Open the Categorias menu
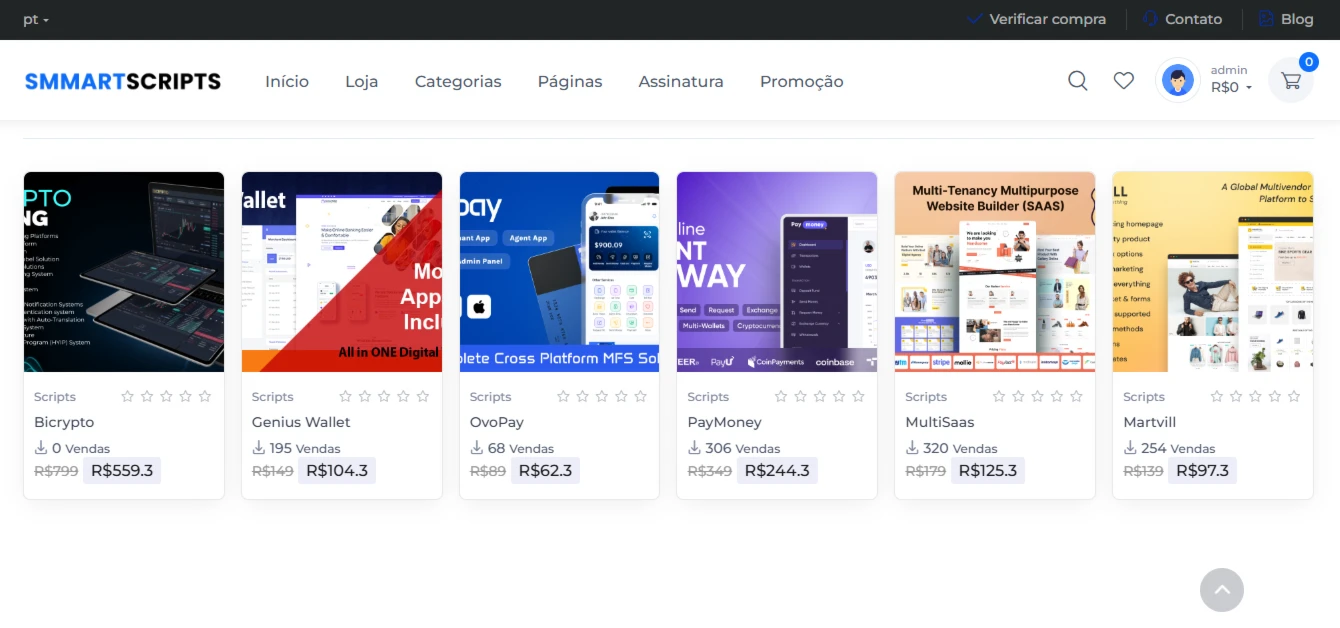Viewport: 1340px width, 628px height. click(458, 81)
